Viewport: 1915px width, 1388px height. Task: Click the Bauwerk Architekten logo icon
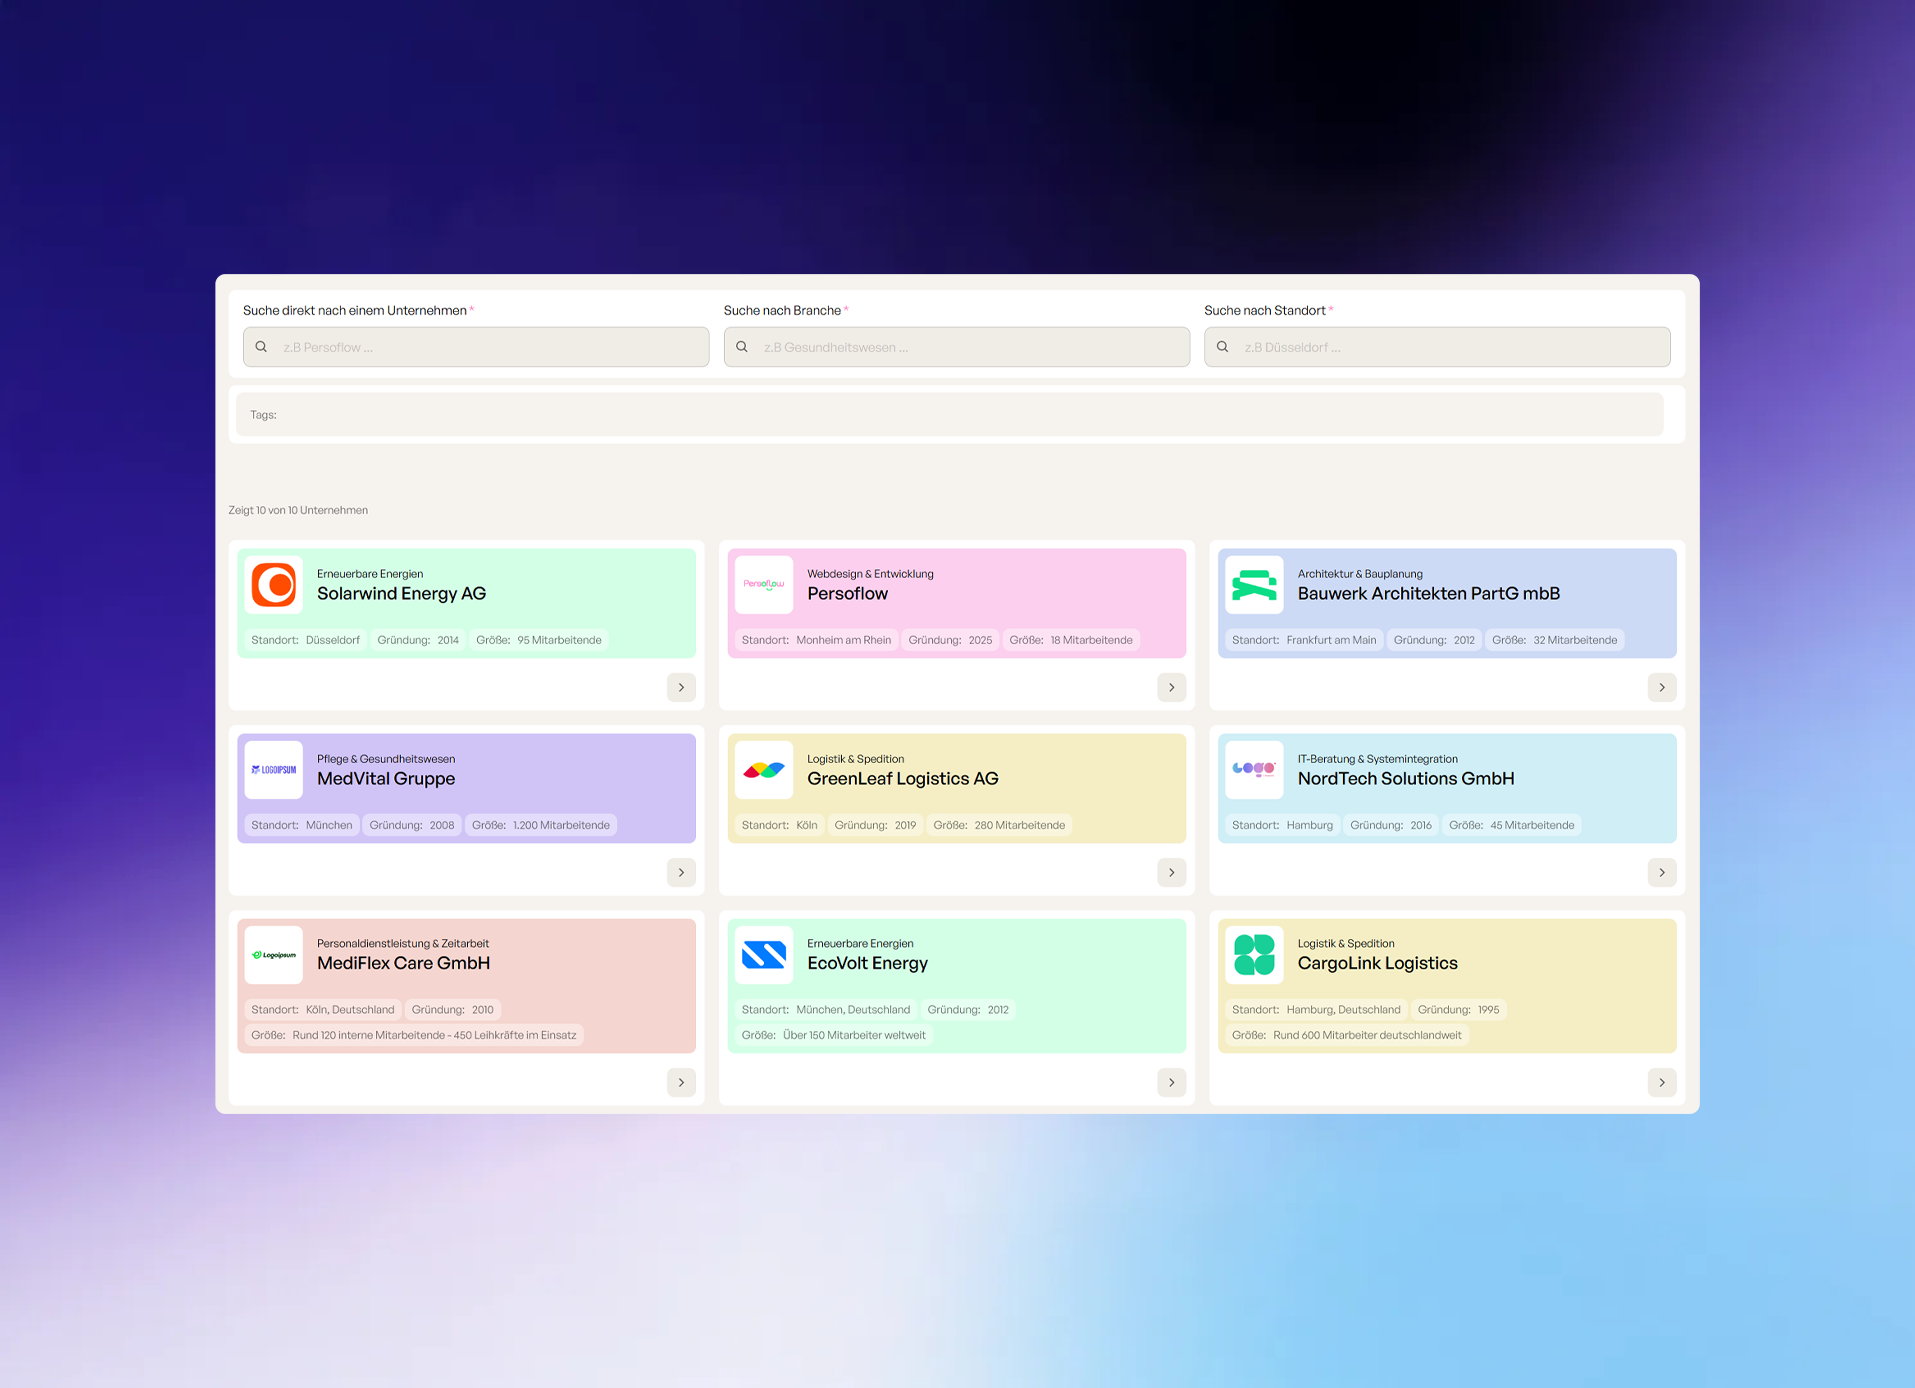[x=1253, y=585]
